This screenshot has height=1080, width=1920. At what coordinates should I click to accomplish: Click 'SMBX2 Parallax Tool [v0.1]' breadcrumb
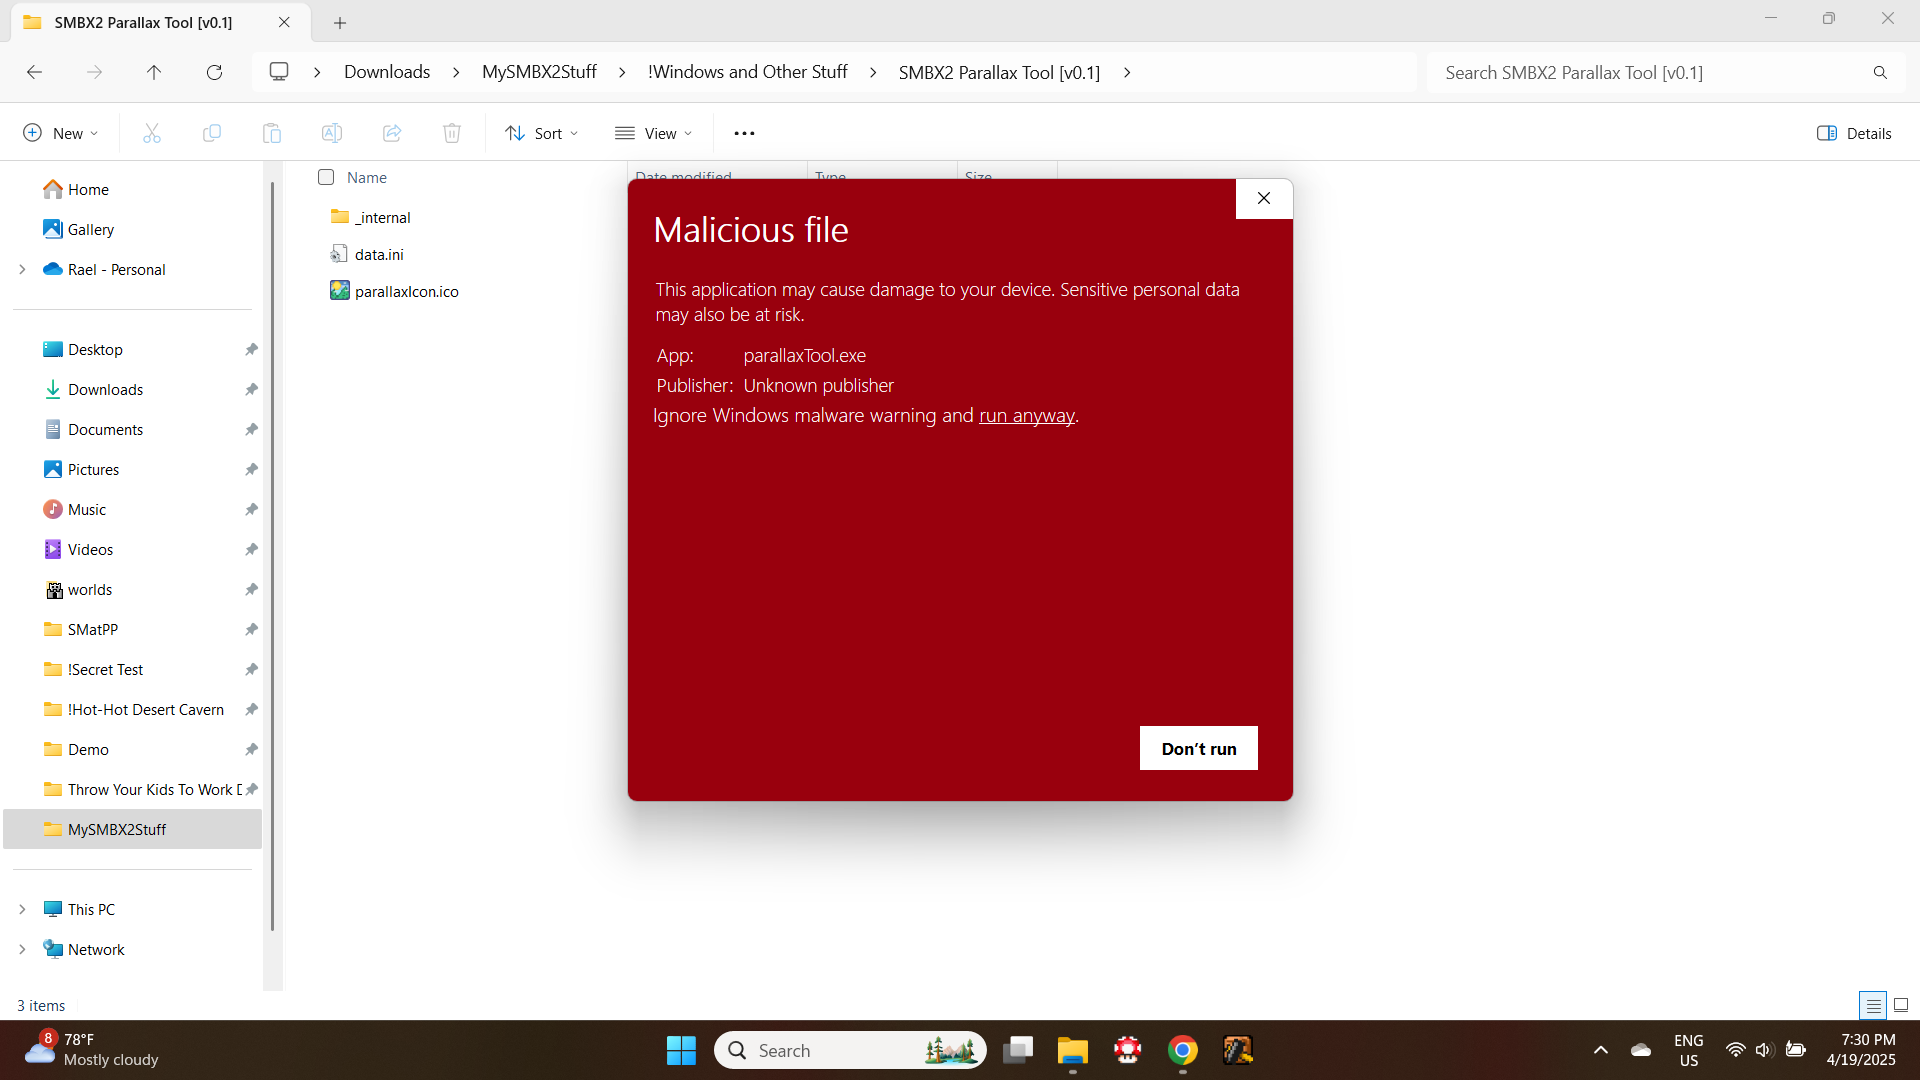click(999, 72)
